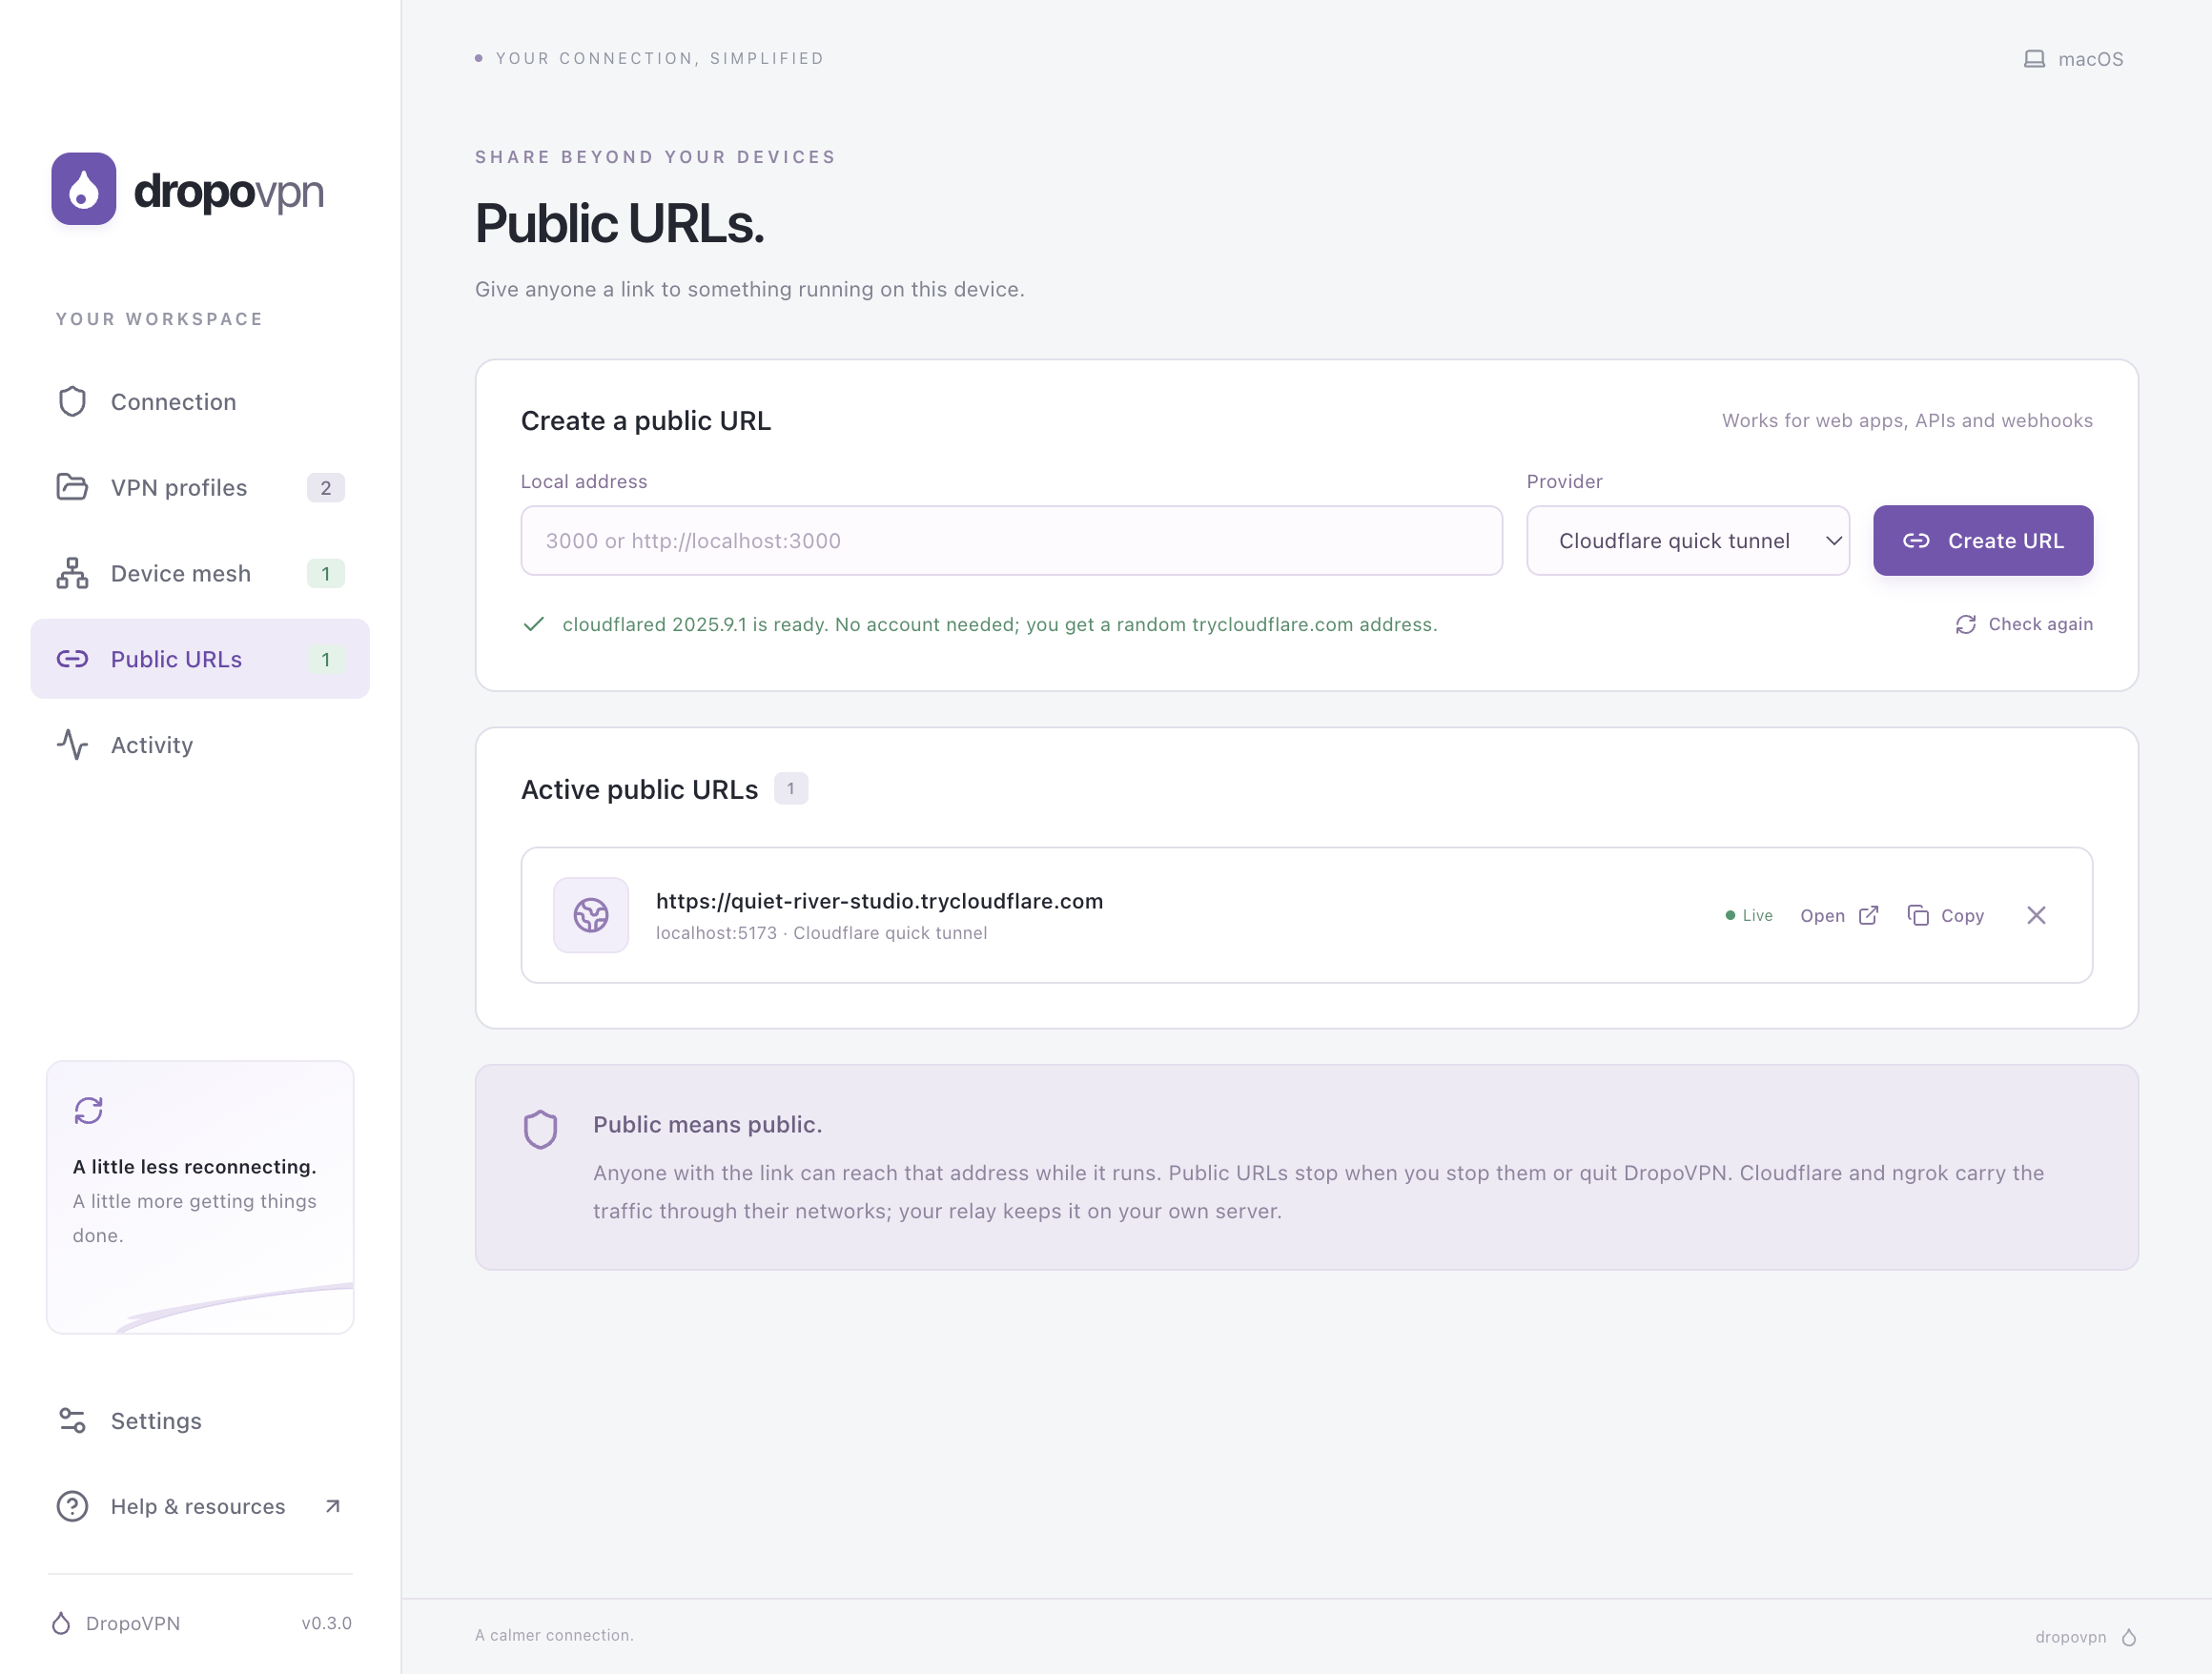This screenshot has height=1674, width=2212.
Task: Click the v0.3.0 version label
Action: pyautogui.click(x=327, y=1623)
